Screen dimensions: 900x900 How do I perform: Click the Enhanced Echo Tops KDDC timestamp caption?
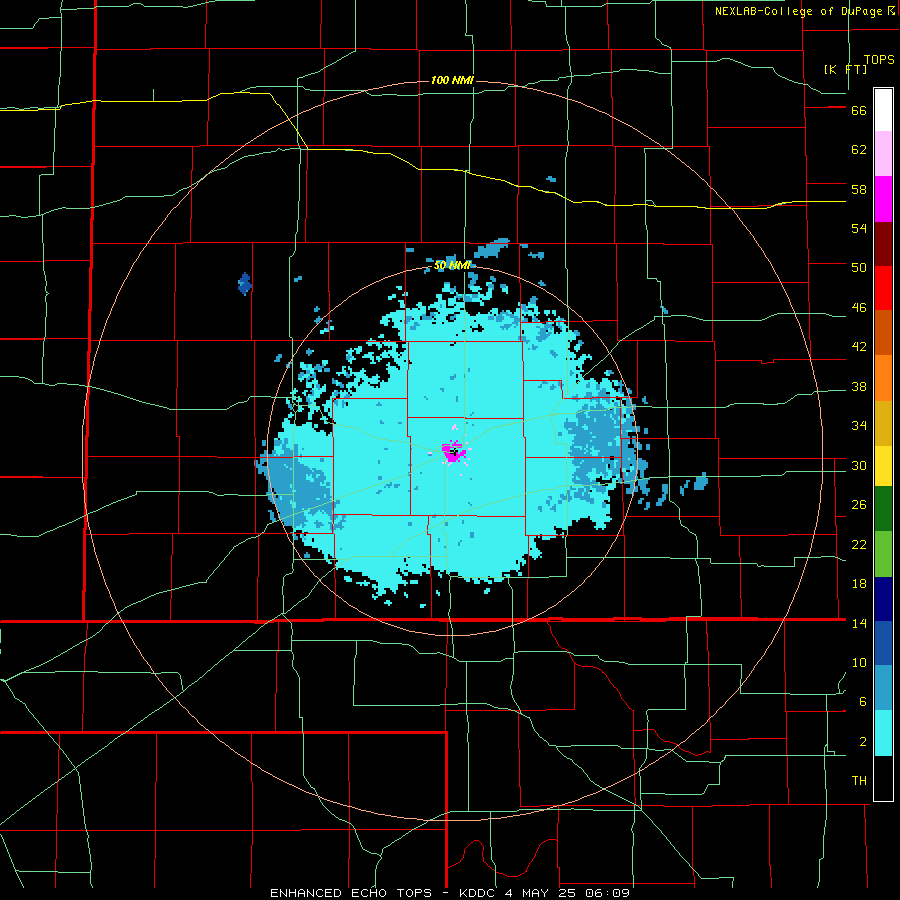(450, 893)
